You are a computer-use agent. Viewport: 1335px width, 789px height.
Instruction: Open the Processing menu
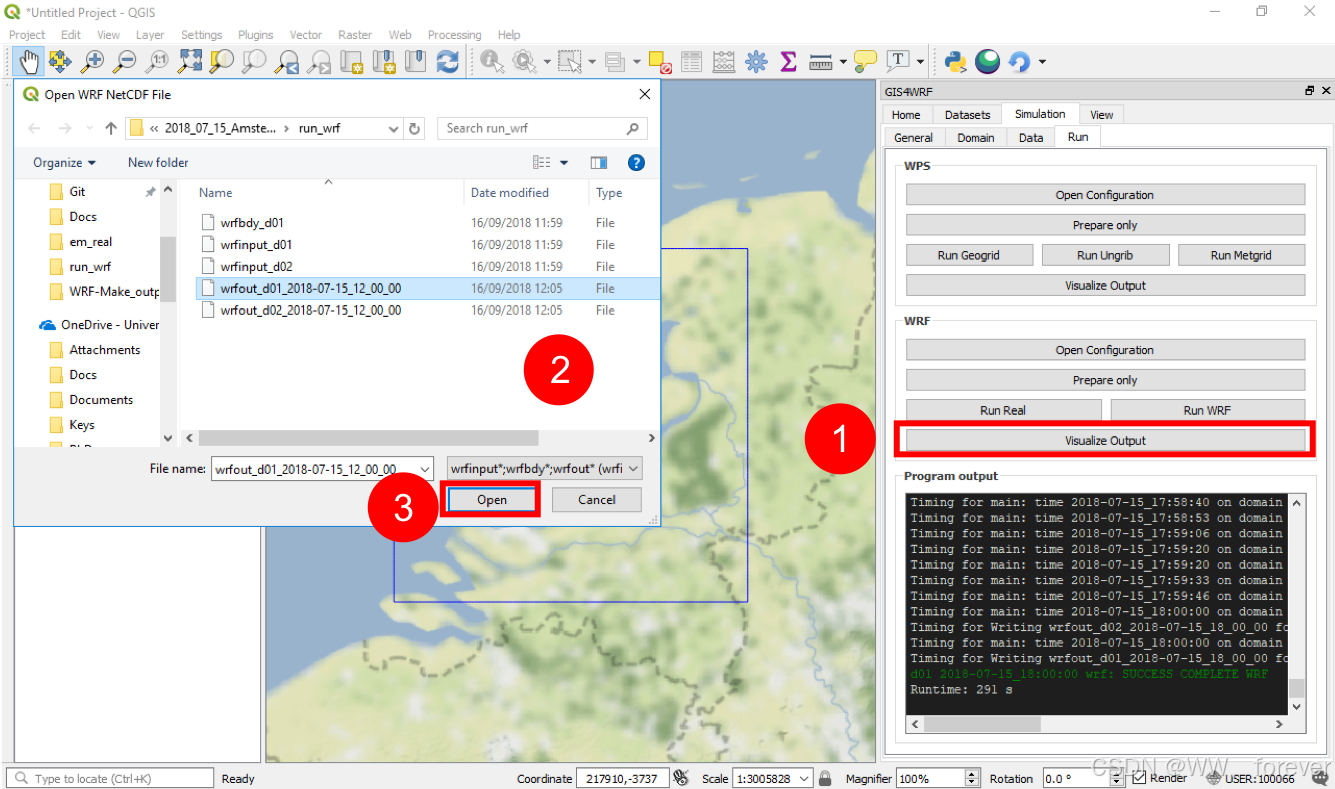[x=454, y=35]
